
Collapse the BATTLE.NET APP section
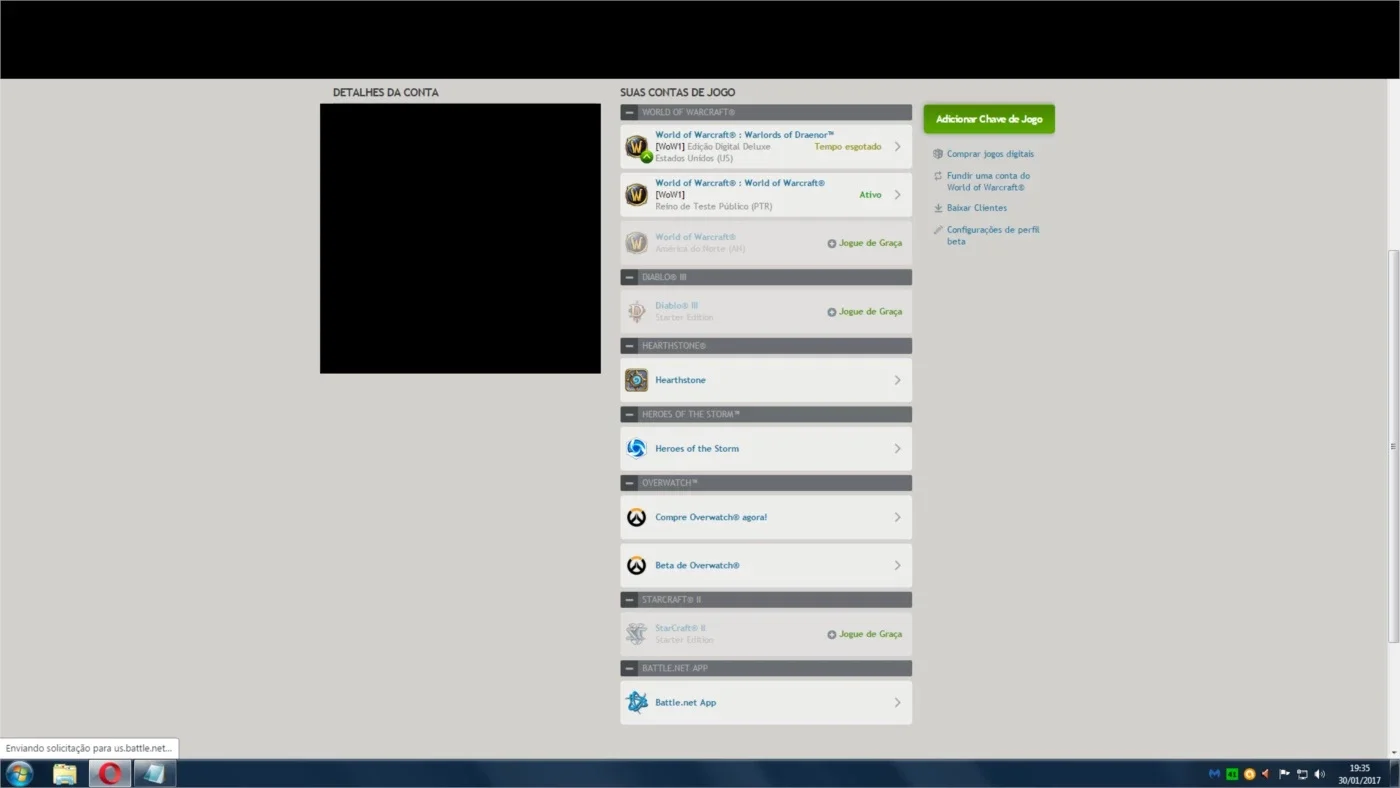pyautogui.click(x=629, y=668)
